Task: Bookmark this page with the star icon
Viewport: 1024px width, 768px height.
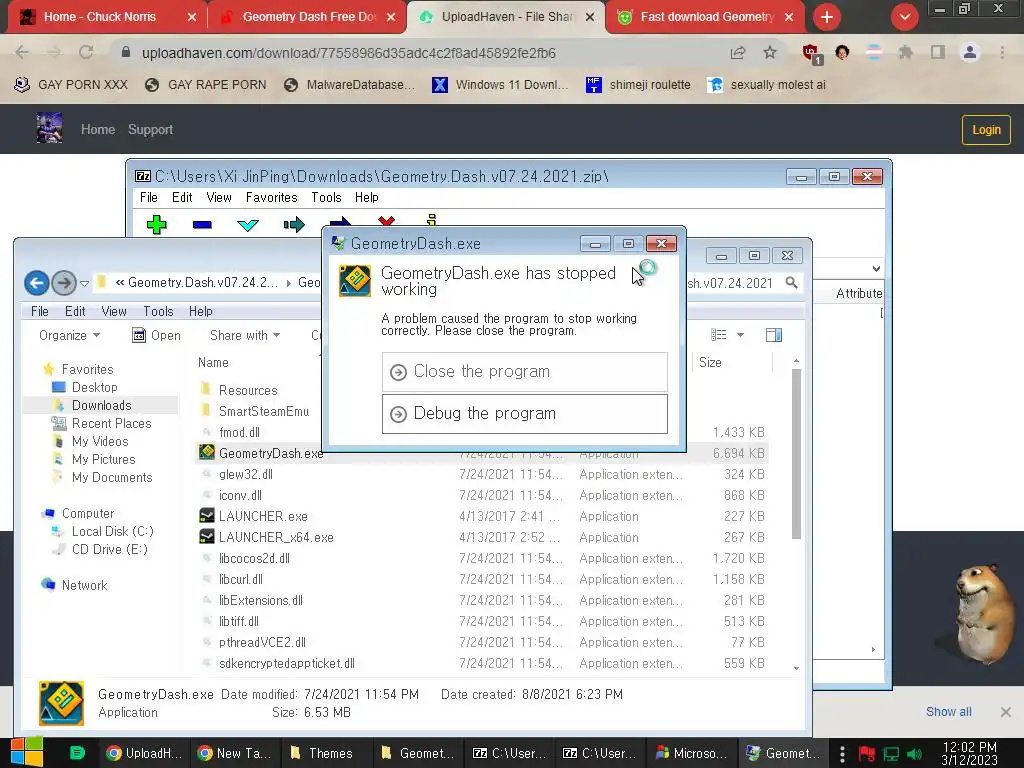Action: 770,52
